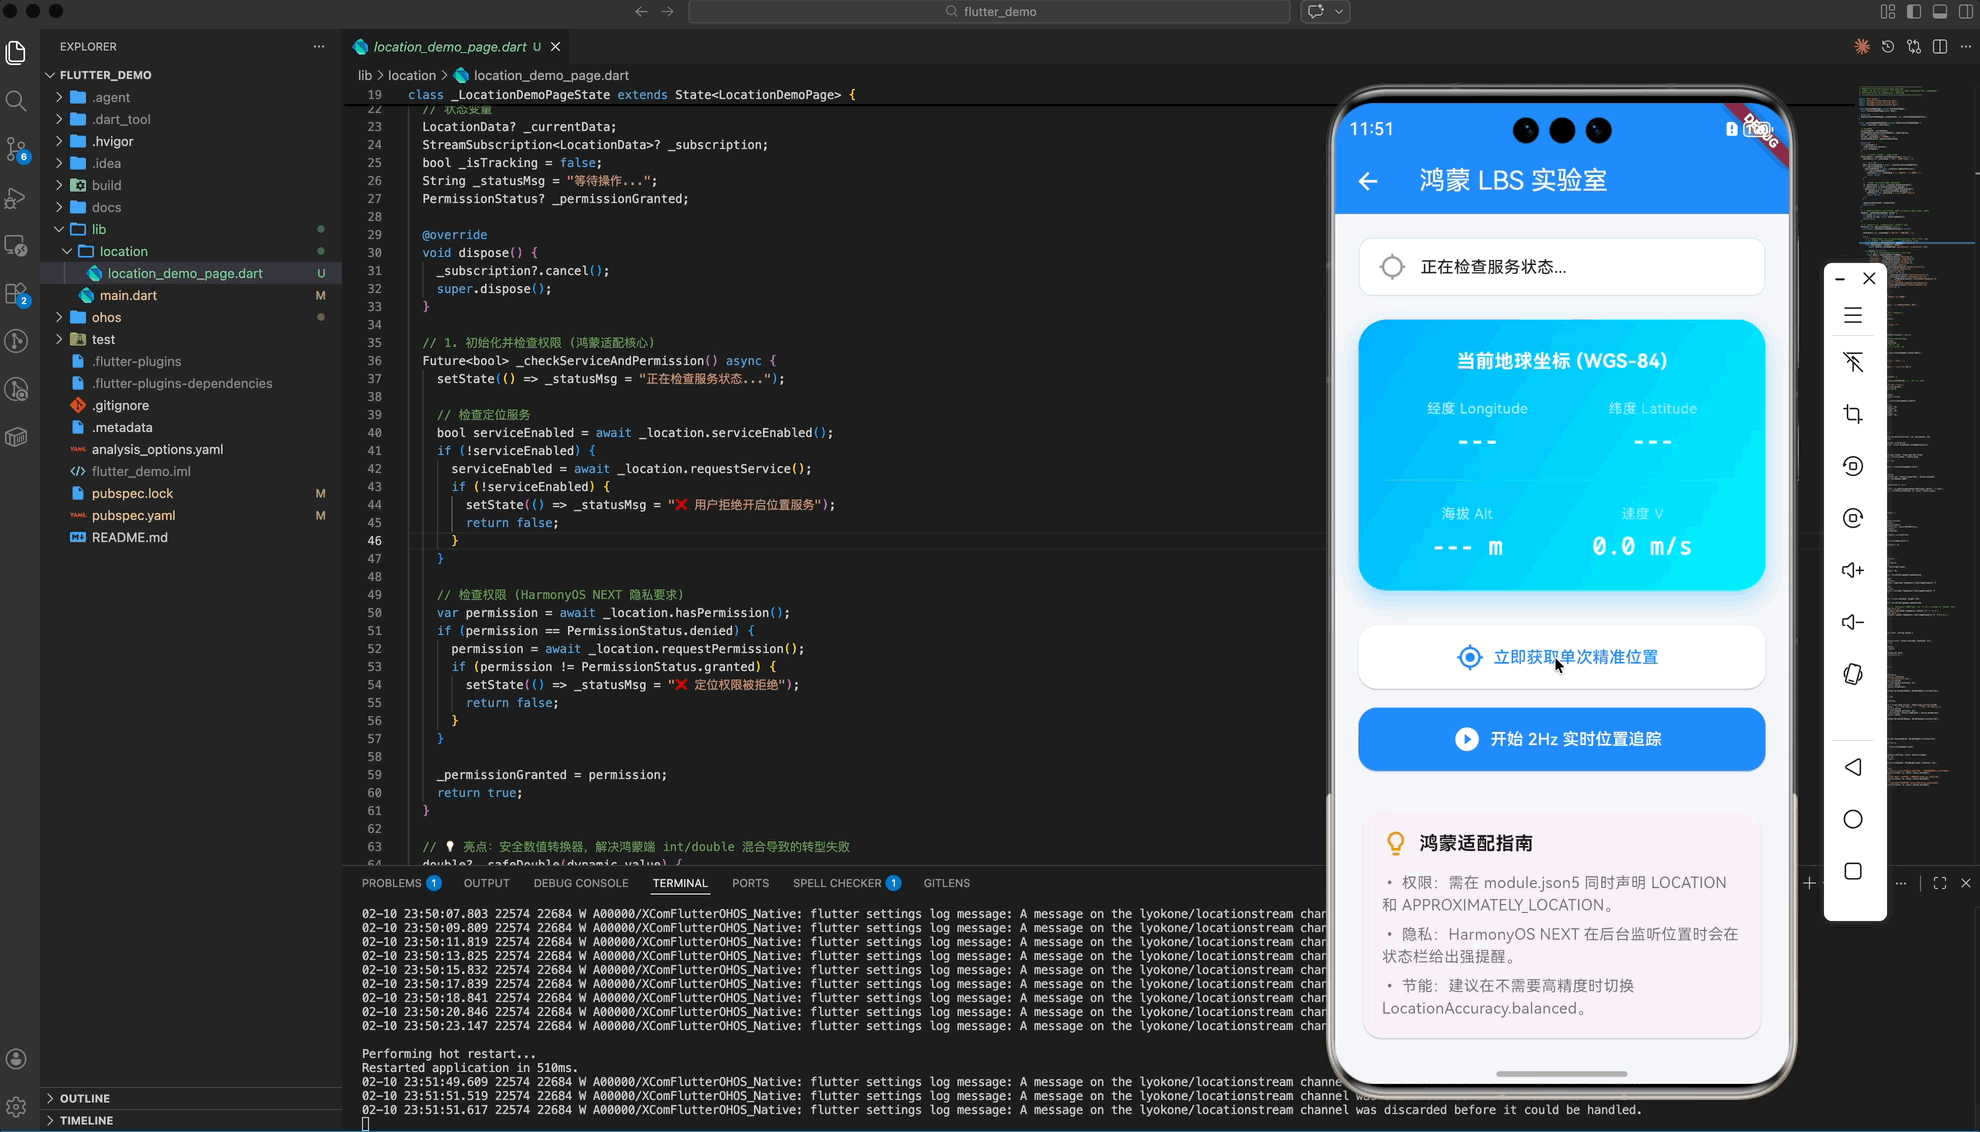
Task: Toggle the primary sidebar layout icon
Action: 1913,12
